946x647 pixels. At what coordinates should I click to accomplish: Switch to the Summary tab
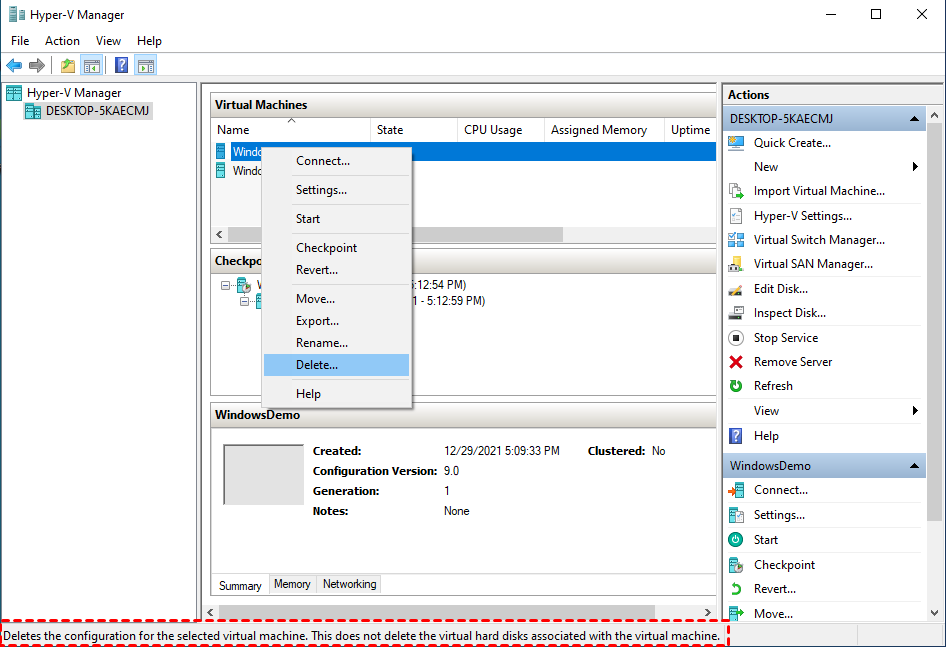[240, 585]
